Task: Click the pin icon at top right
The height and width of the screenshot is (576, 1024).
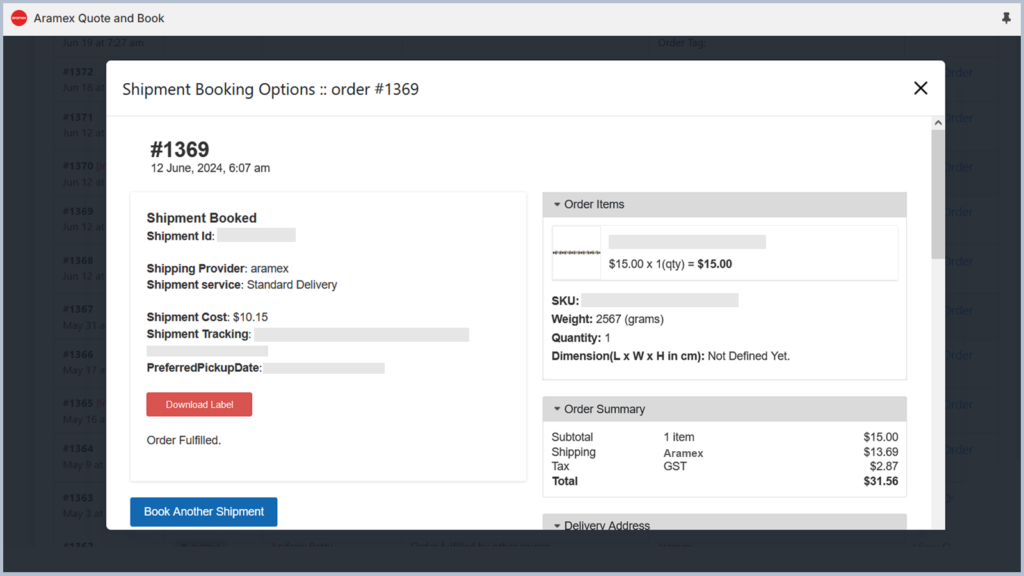Action: click(x=1007, y=18)
